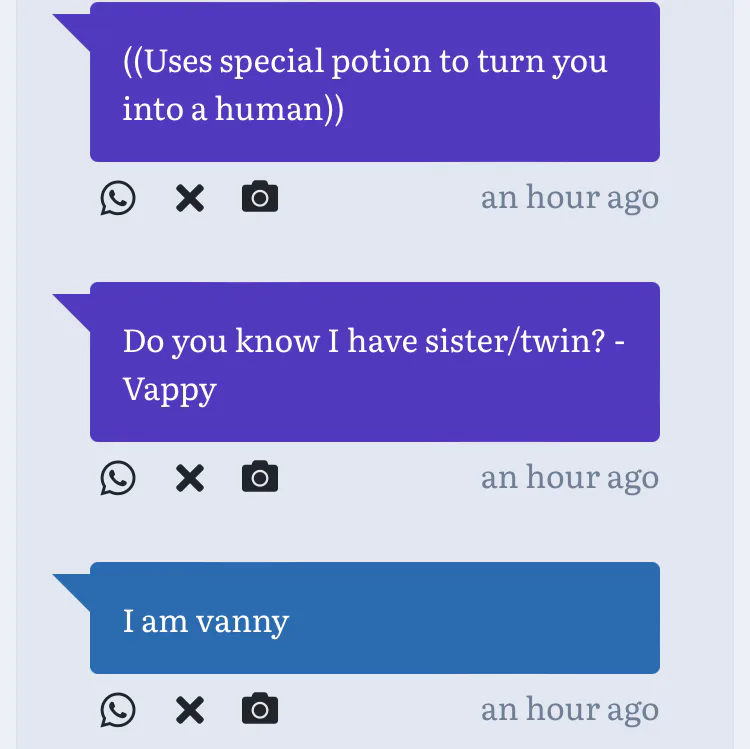The image size is (750, 749).
Task: Screenshot the potion message with camera icon
Action: [260, 198]
